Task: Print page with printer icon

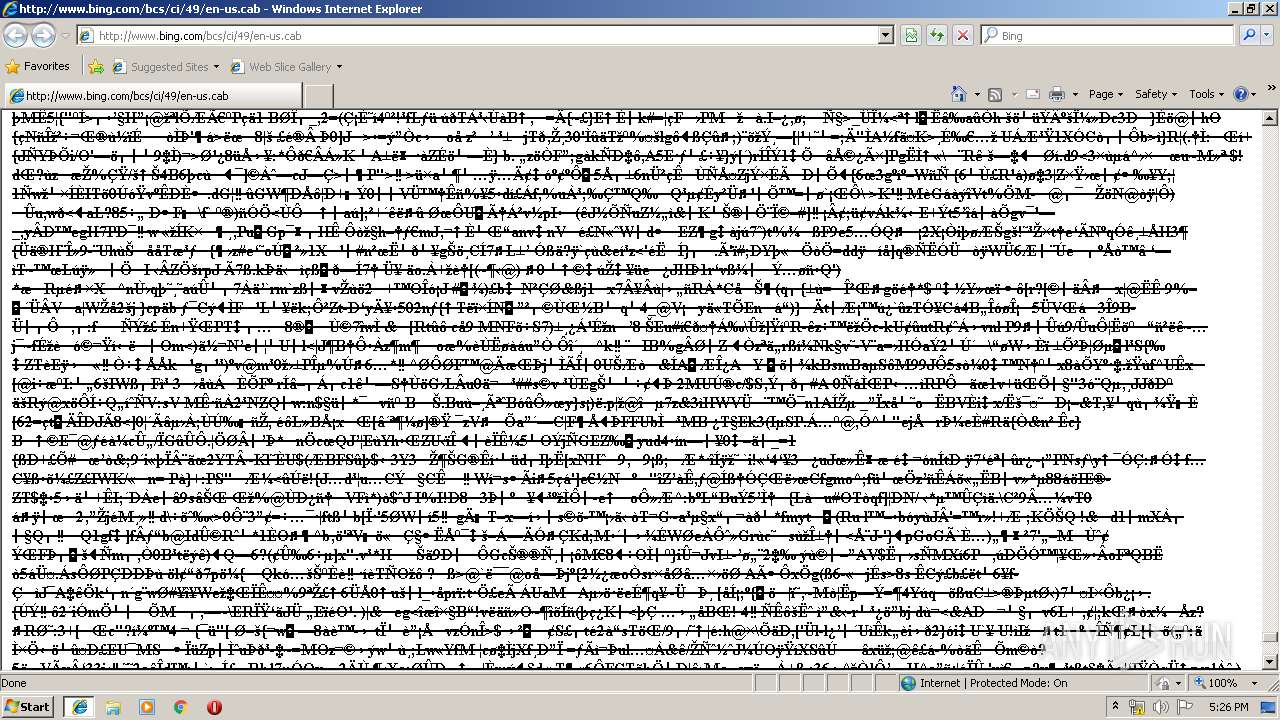Action: tap(1057, 94)
